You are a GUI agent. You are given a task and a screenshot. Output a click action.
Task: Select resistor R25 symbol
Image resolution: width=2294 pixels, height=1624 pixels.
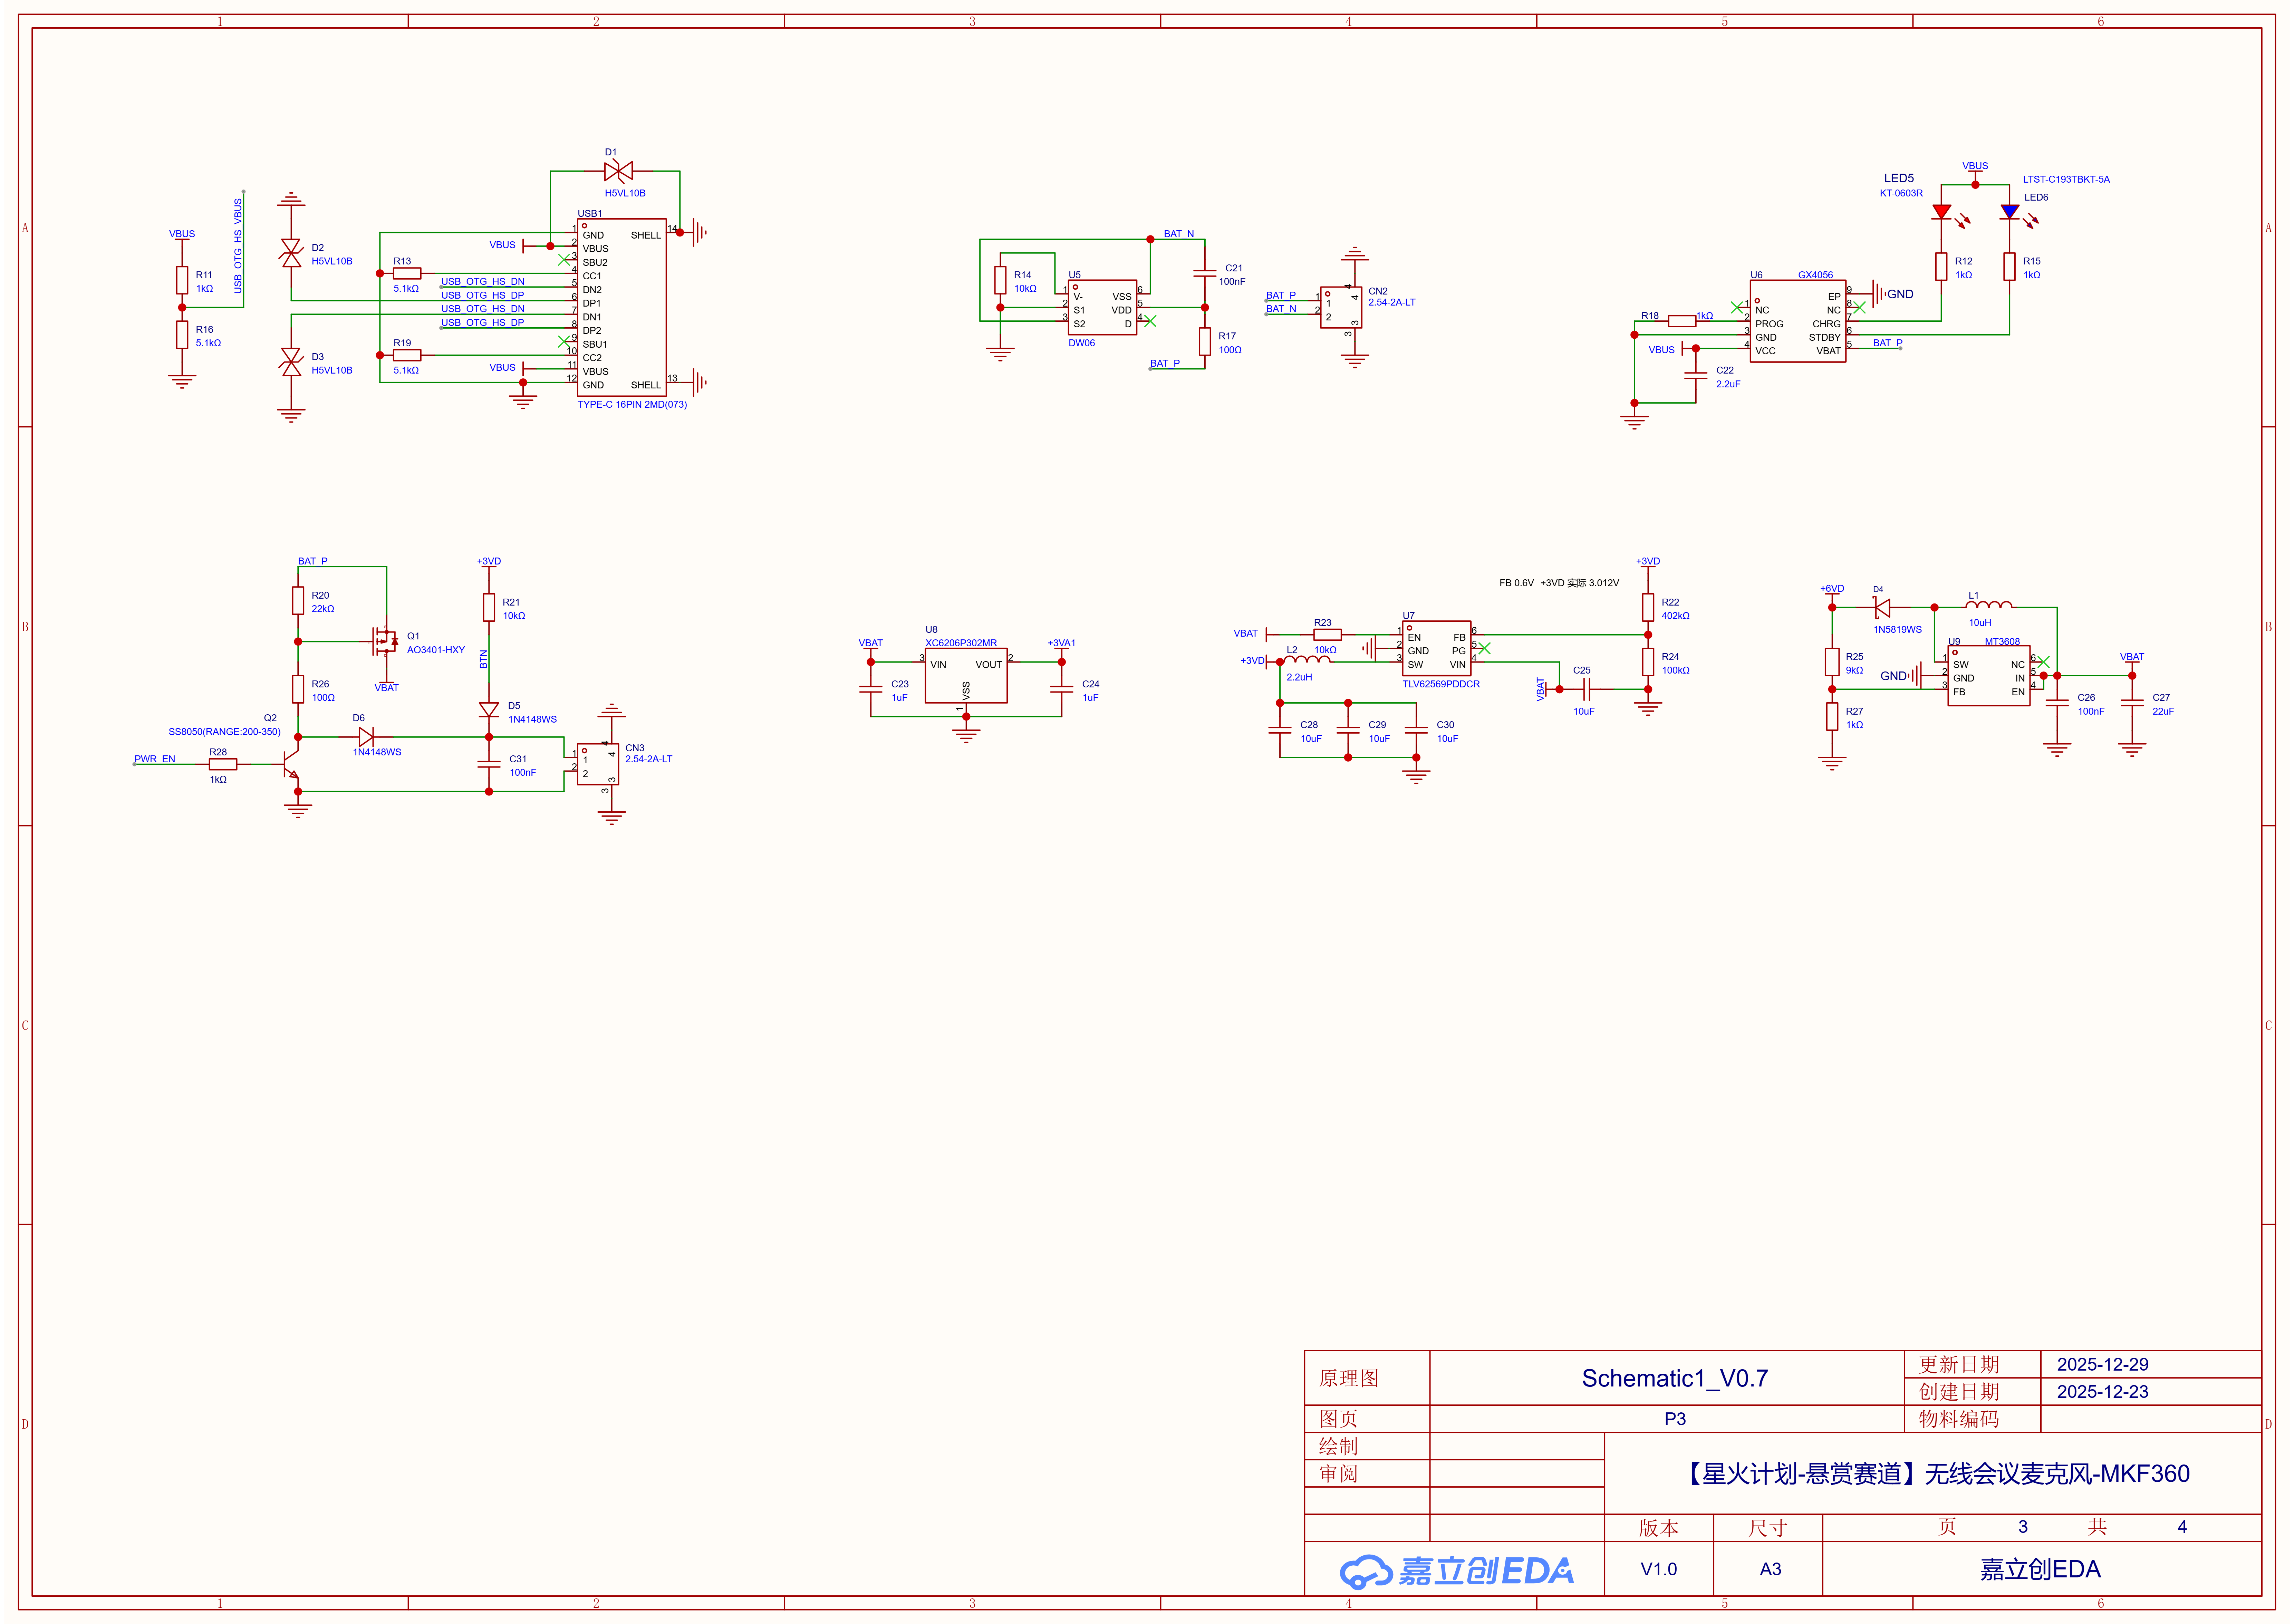[x=1832, y=662]
